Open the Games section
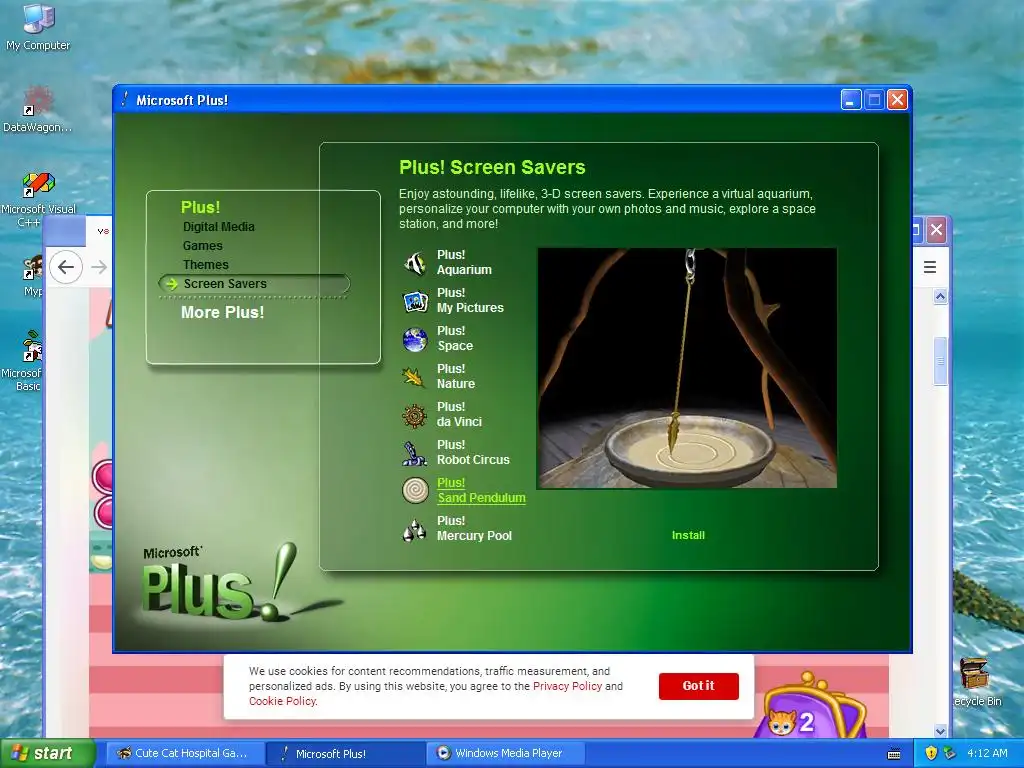Viewport: 1024px width, 768px height. [x=202, y=246]
